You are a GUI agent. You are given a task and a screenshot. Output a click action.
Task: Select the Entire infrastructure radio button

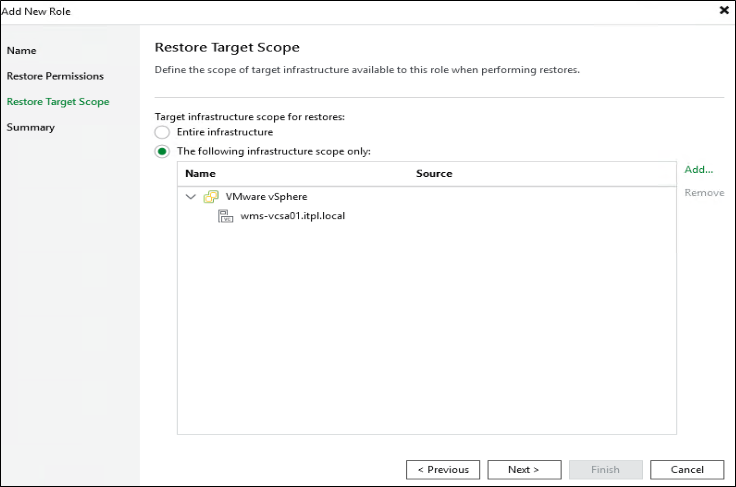tap(162, 132)
